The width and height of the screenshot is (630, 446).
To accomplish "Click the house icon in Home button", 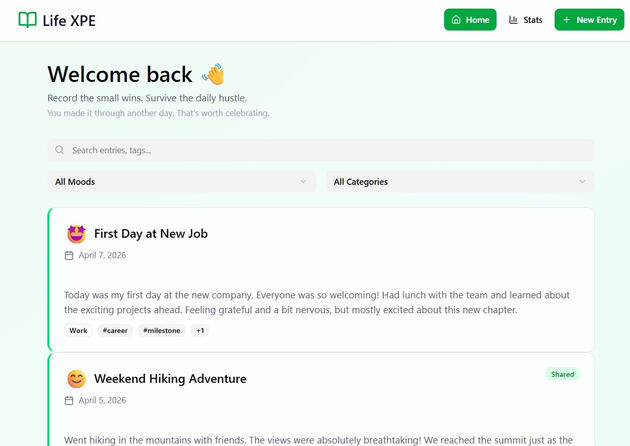I will pyautogui.click(x=456, y=20).
